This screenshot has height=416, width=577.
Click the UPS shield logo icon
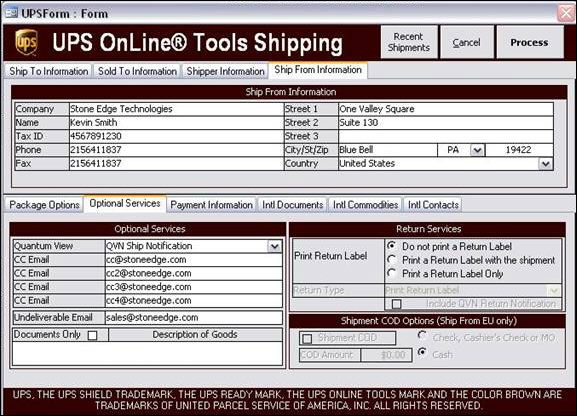click(x=26, y=42)
